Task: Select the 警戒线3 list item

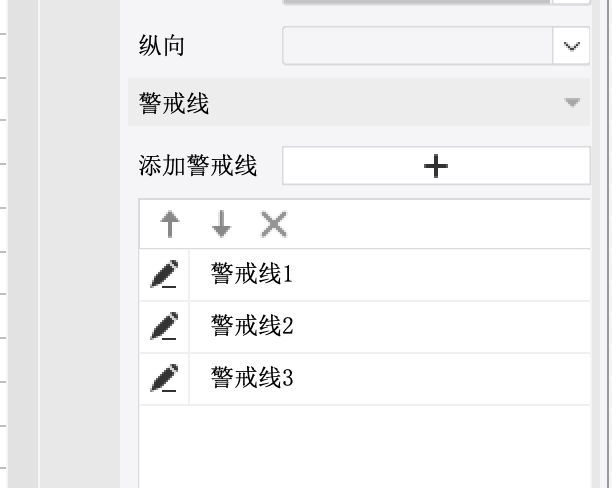Action: click(251, 378)
